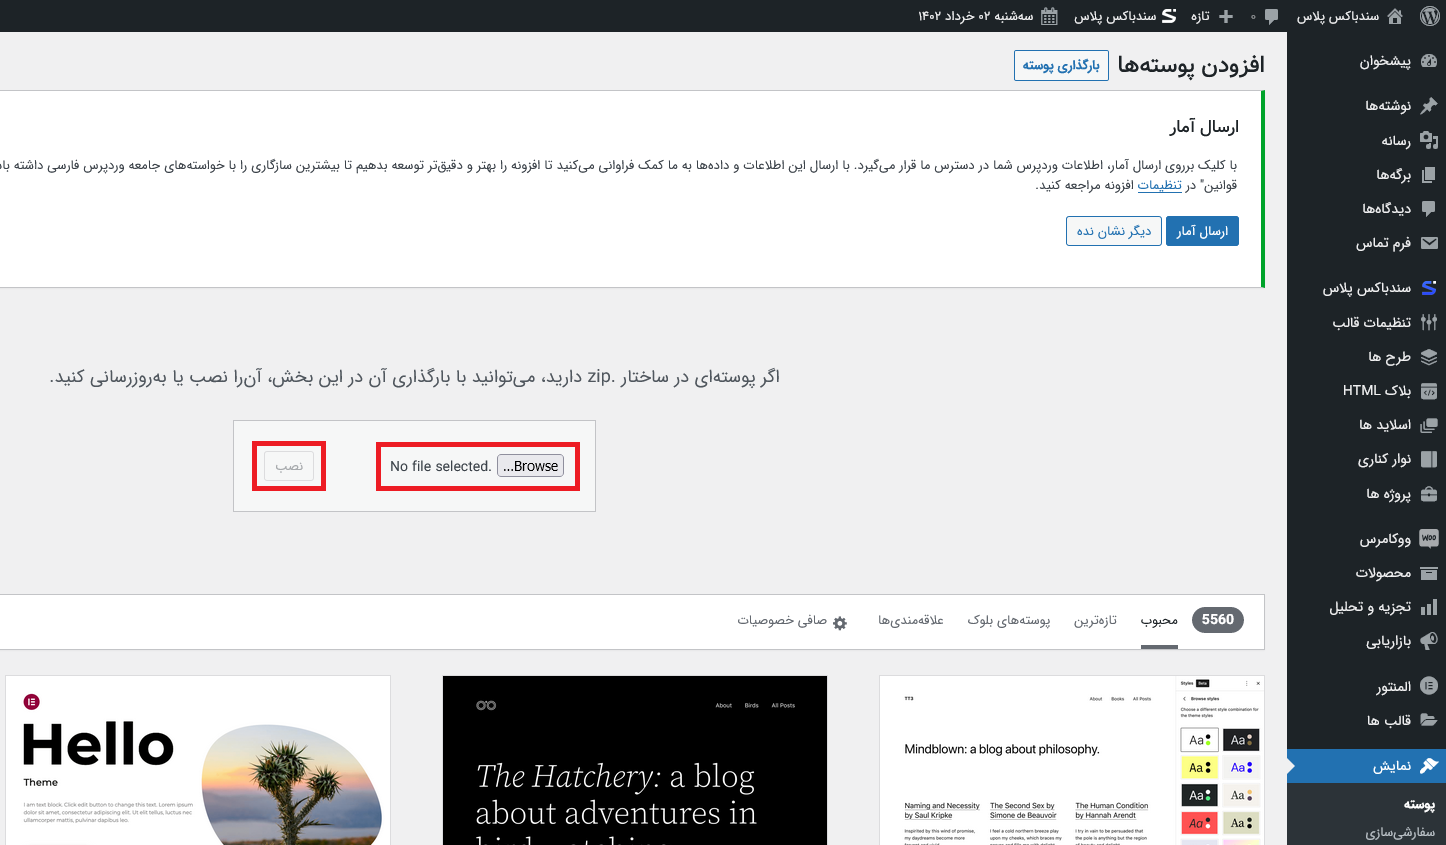Open سندباکس پلاس S icon in sidebar
Viewport: 1446px width, 845px height.
1429,288
